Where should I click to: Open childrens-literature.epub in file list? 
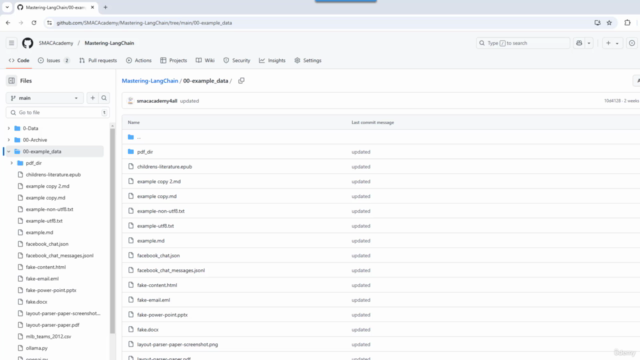click(x=164, y=167)
